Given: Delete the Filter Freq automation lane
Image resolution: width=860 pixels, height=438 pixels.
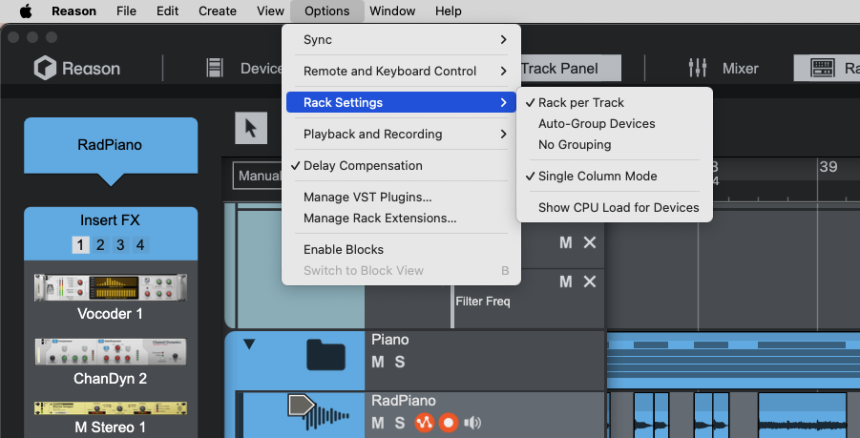Looking at the screenshot, I should point(590,282).
